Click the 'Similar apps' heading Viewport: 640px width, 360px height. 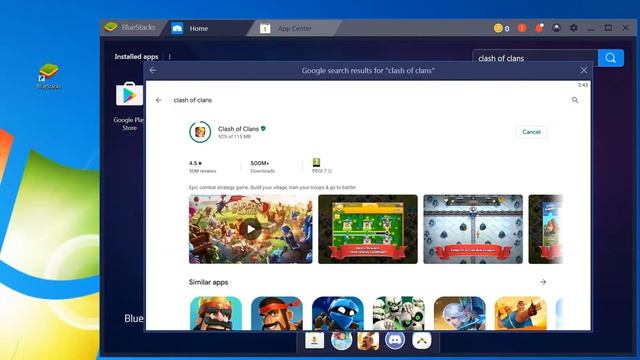pos(208,282)
